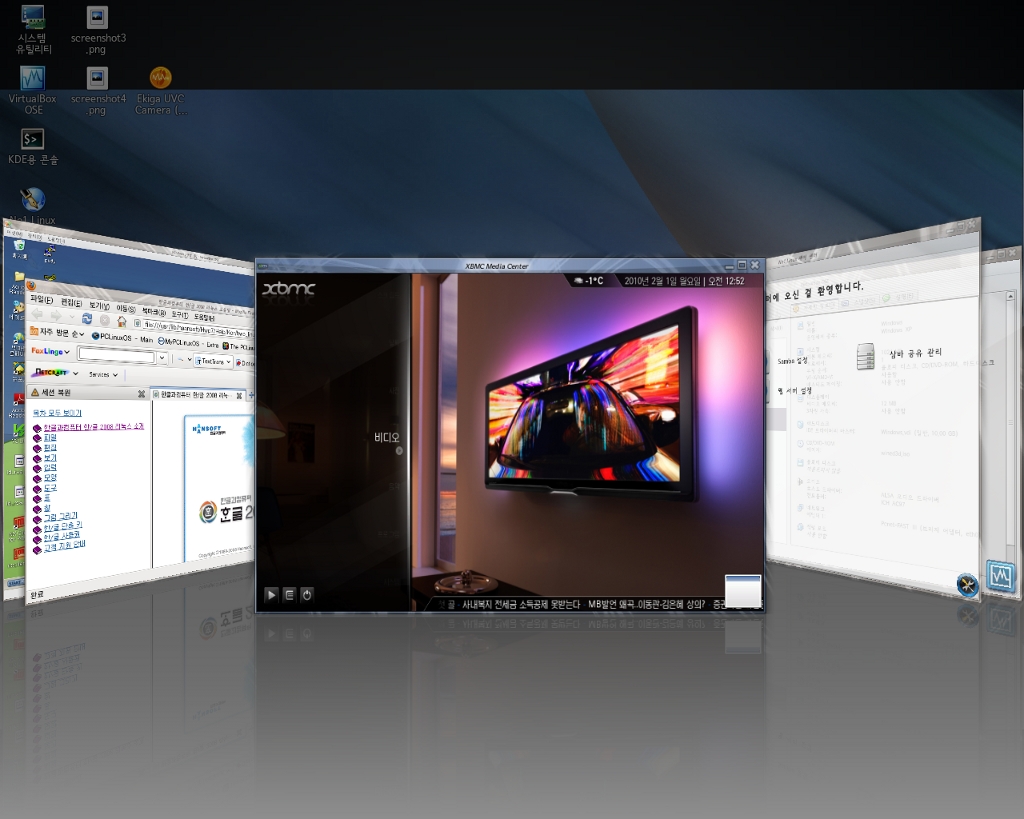Screen dimensions: 1024x819
Task: Click the 목차 모두 보이기 link
Action: [x=57, y=413]
